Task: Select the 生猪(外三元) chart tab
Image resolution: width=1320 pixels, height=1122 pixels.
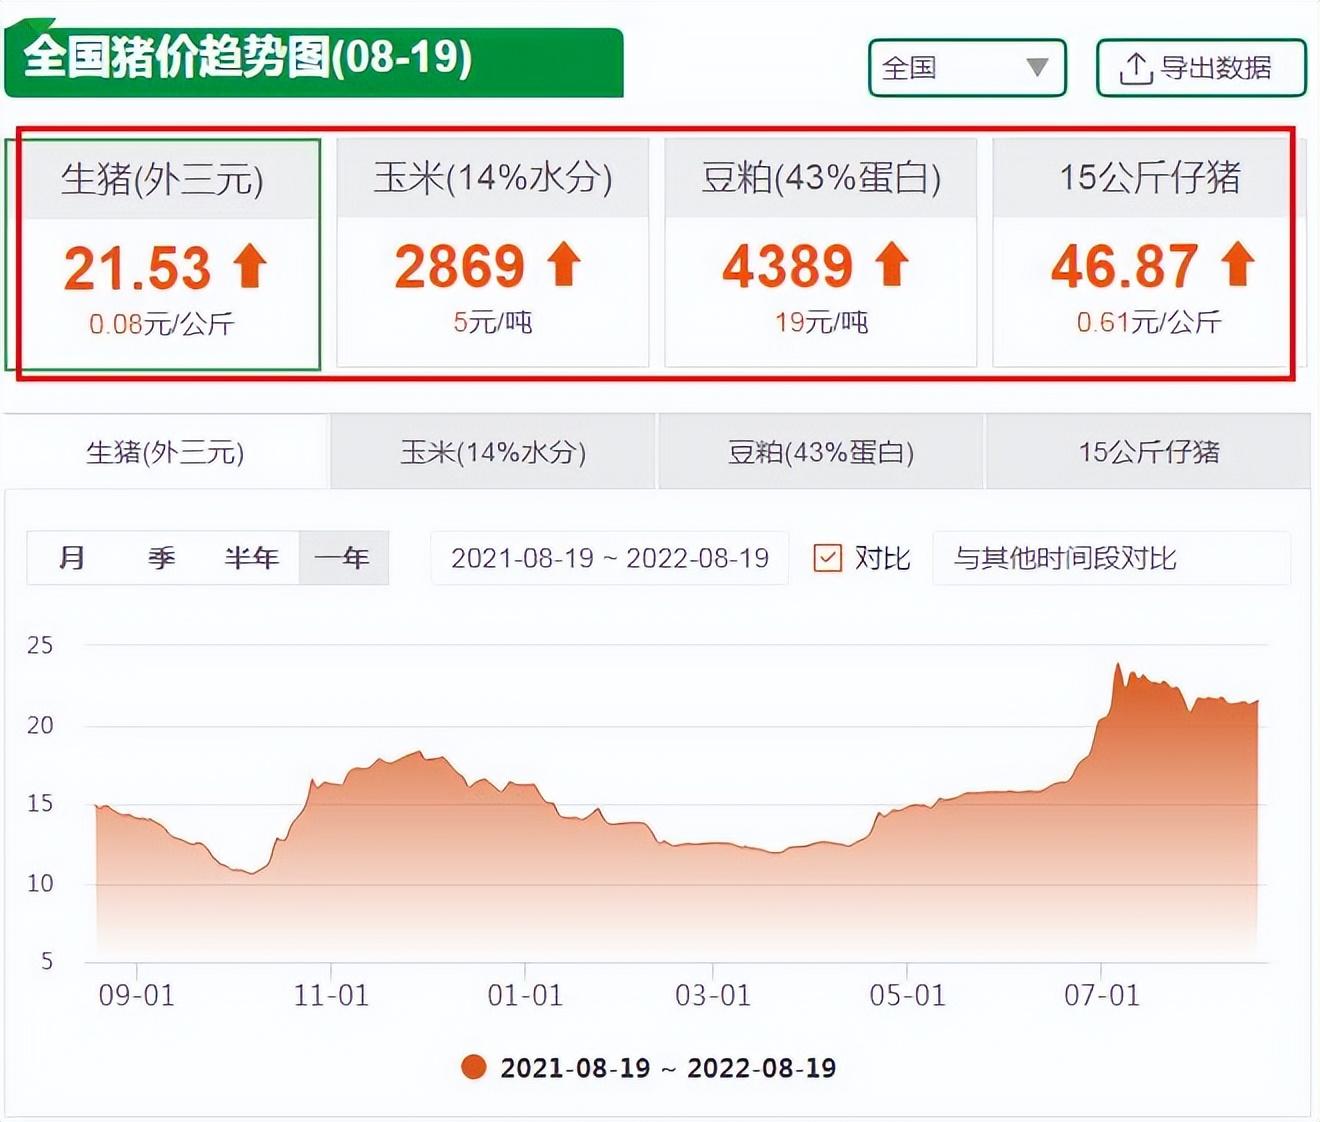Action: tap(166, 452)
